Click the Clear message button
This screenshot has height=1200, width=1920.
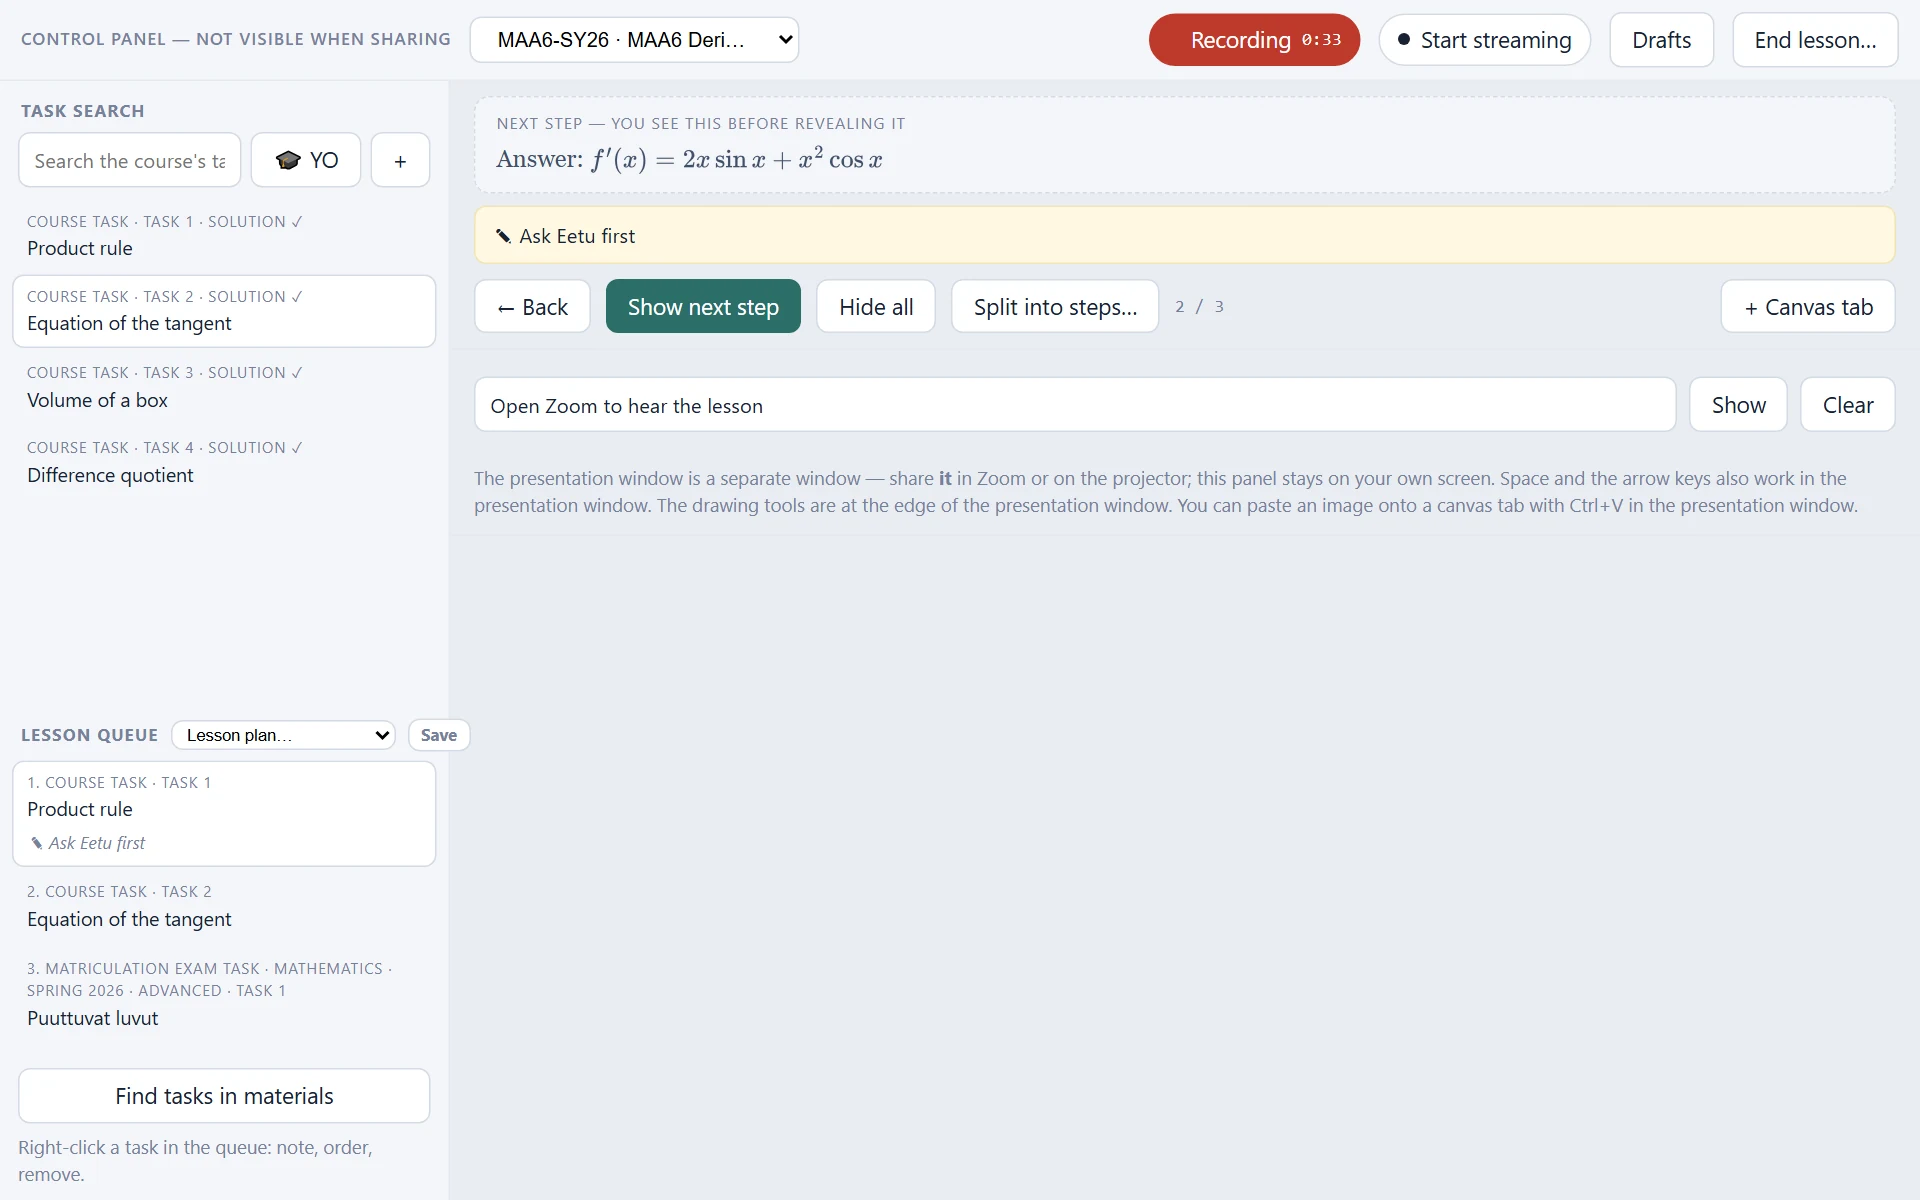[x=1847, y=405]
